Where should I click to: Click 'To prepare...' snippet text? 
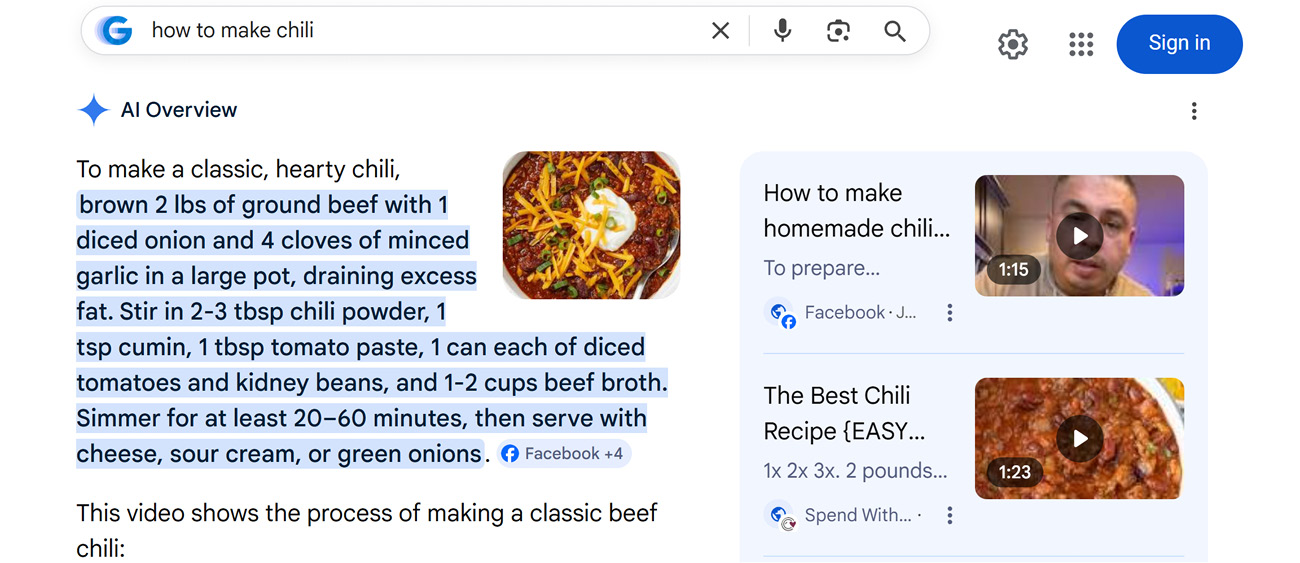click(x=821, y=268)
